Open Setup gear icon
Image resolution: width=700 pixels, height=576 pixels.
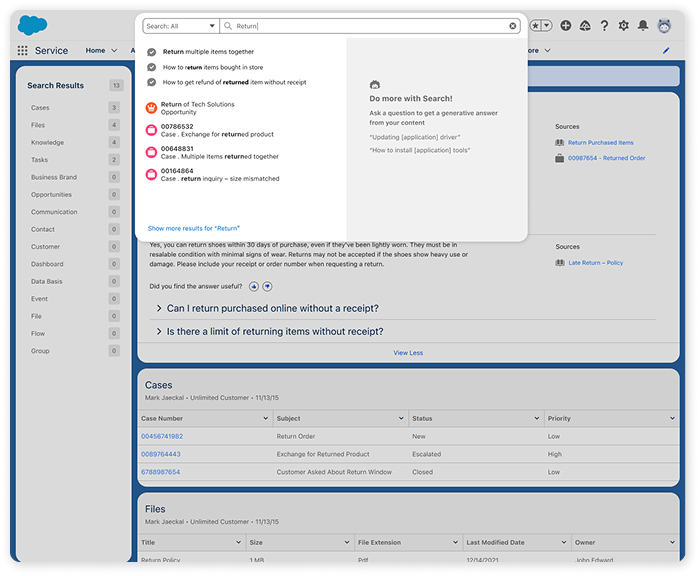(624, 26)
